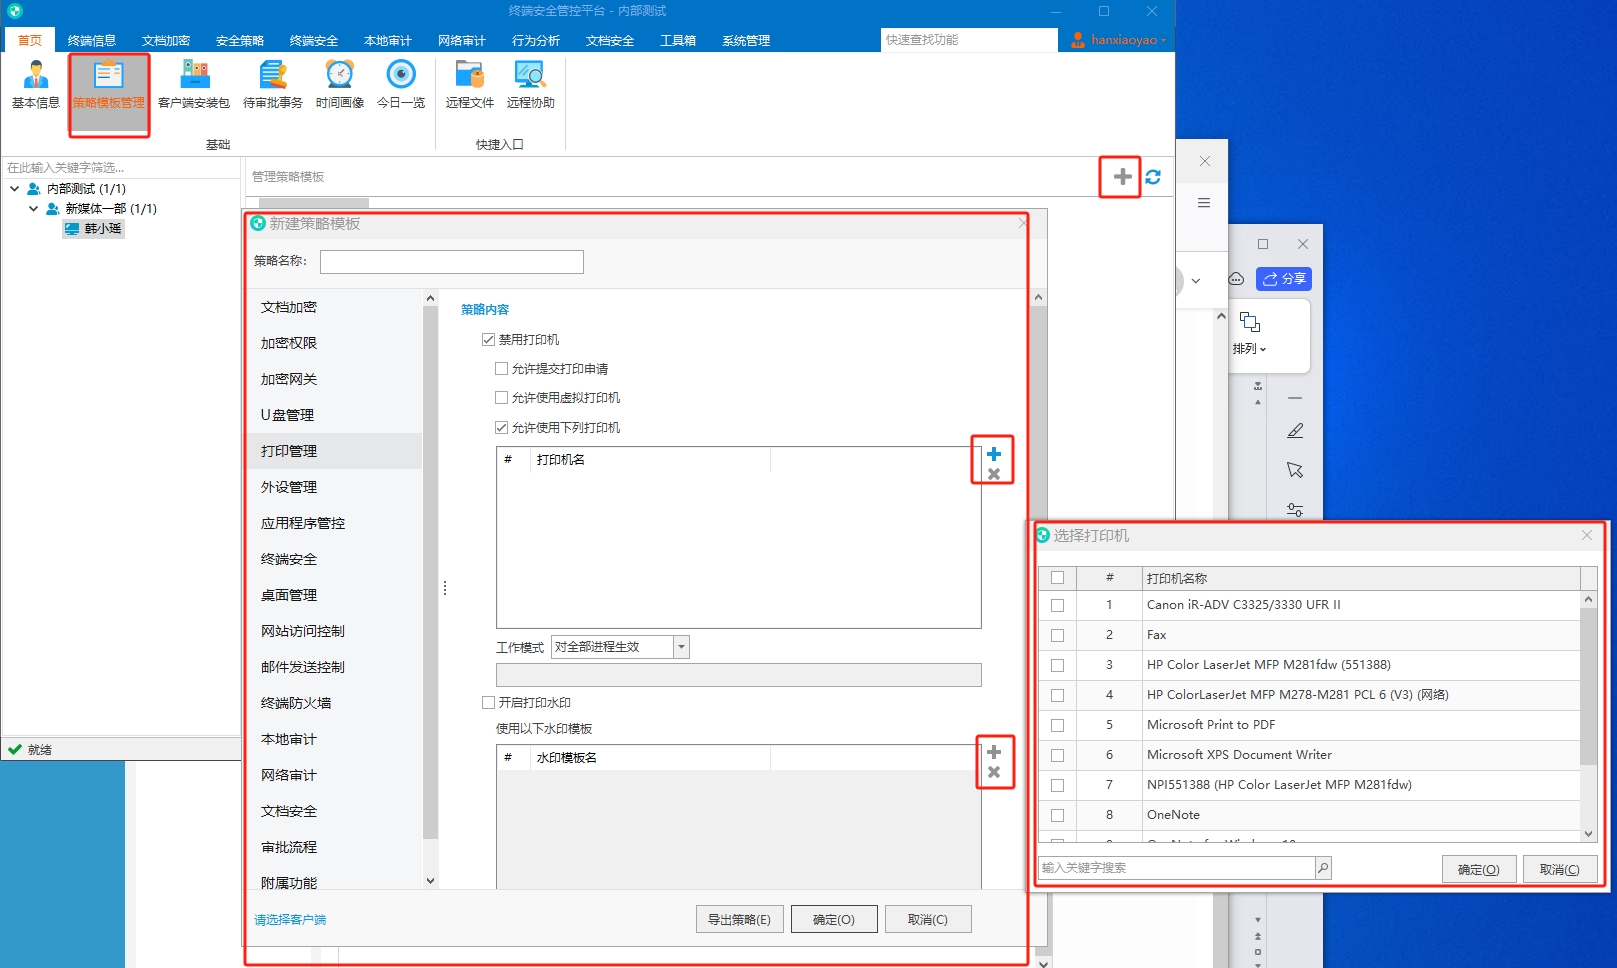The width and height of the screenshot is (1617, 968).
Task: Select arrow pointer tool in background window
Action: click(x=1295, y=470)
